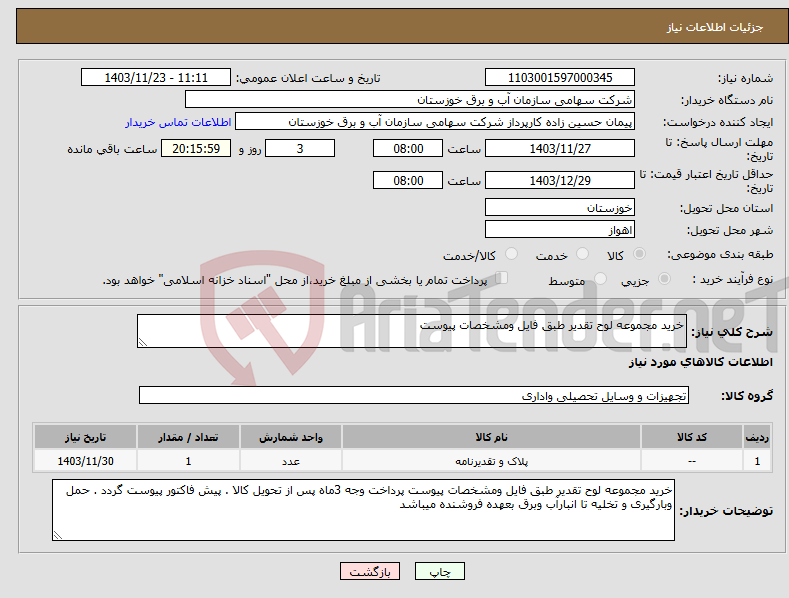Viewport: 789px width, 598px height.
Task: Click the تعداد / مقدار column header
Action: click(x=188, y=437)
